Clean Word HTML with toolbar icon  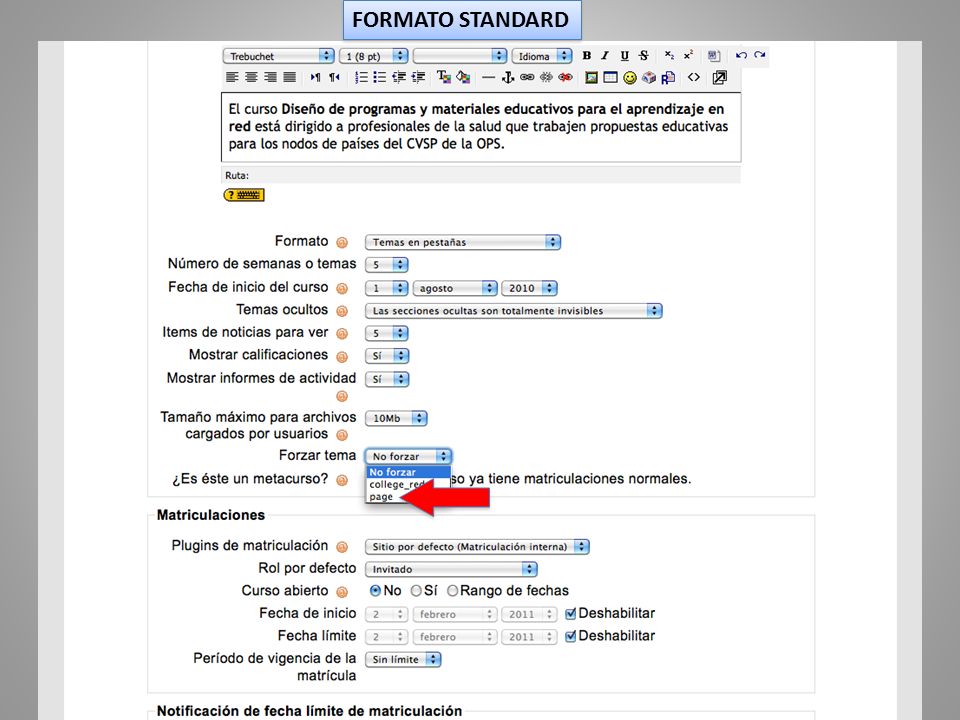pos(713,56)
